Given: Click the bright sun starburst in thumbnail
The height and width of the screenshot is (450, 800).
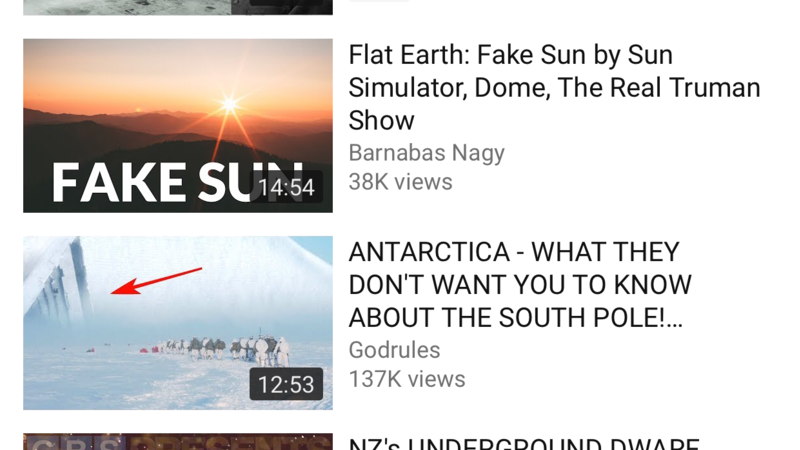Looking at the screenshot, I should [x=230, y=105].
